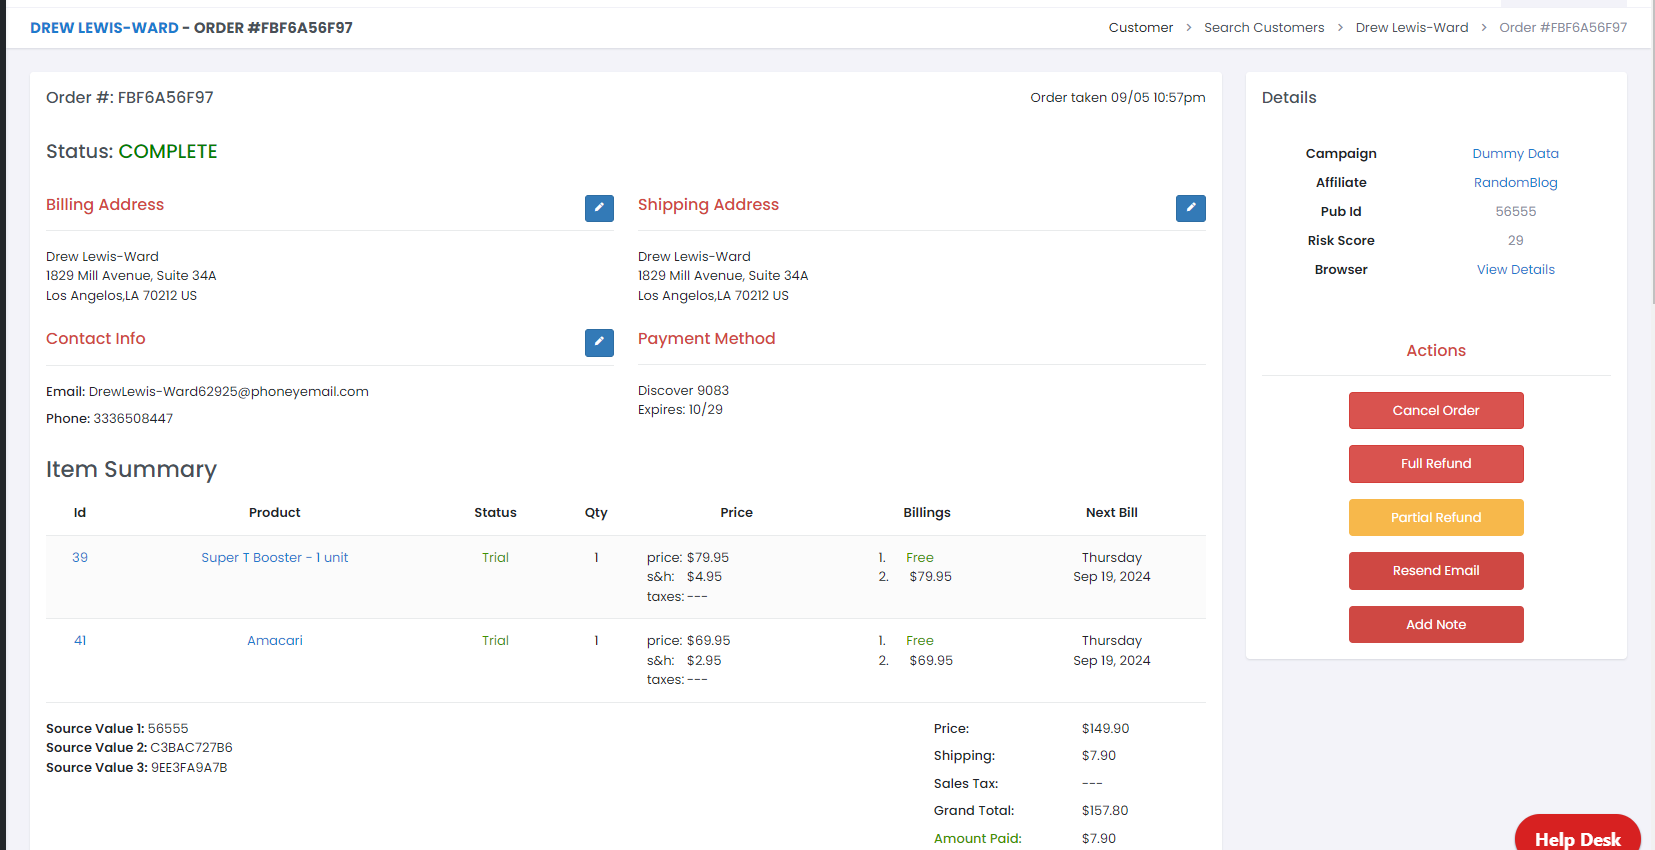Click the Cancel Order button
This screenshot has width=1655, height=850.
coord(1435,410)
